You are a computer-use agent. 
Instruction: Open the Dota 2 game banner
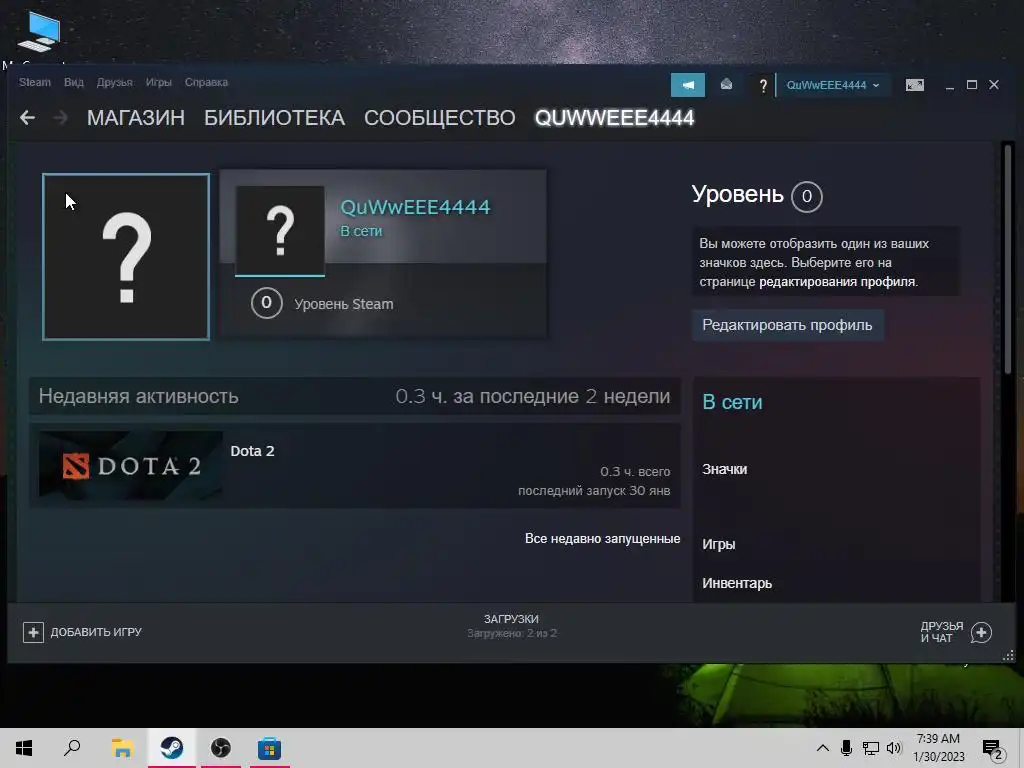click(x=131, y=466)
